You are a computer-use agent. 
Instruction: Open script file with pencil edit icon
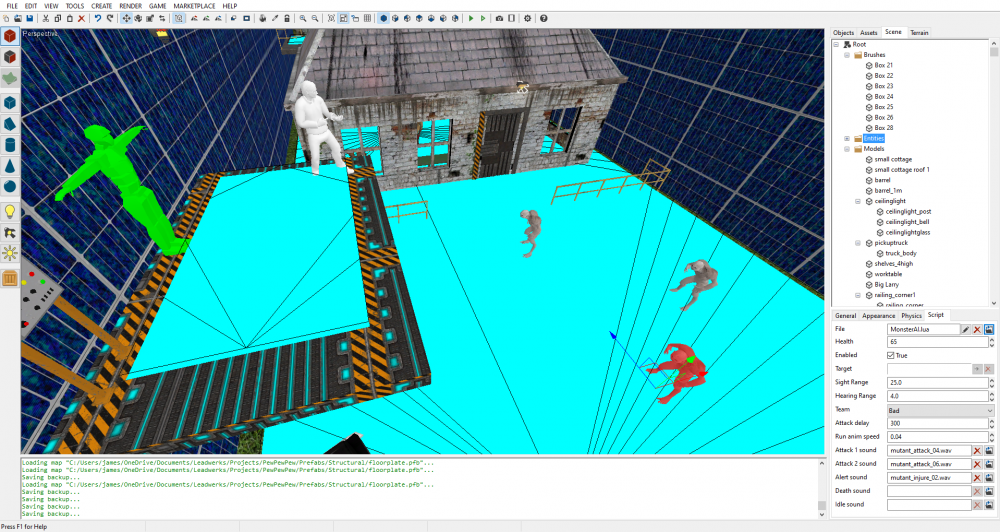(x=966, y=328)
